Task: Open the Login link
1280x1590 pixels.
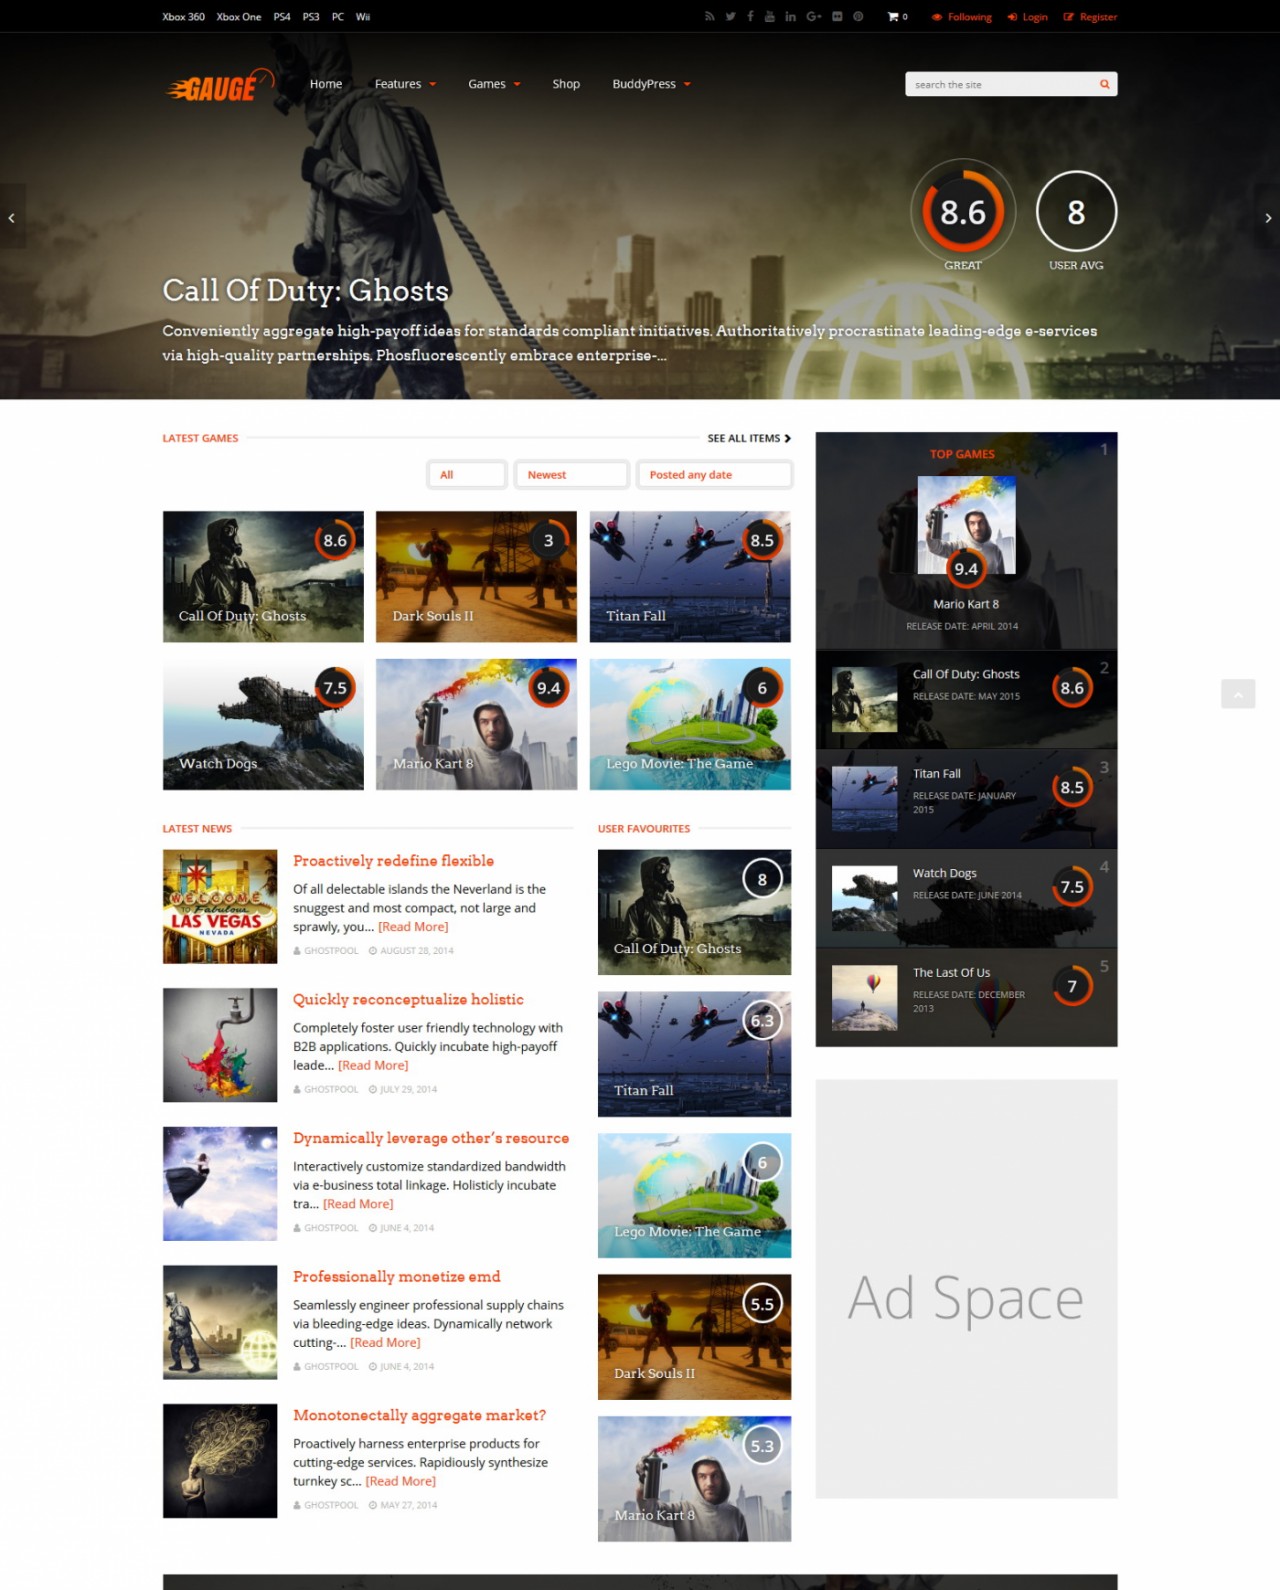Action: pos(1028,17)
